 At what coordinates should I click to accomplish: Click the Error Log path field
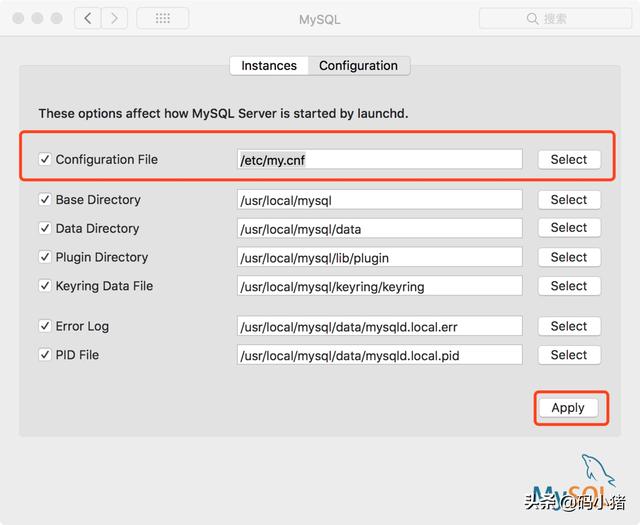click(x=380, y=326)
